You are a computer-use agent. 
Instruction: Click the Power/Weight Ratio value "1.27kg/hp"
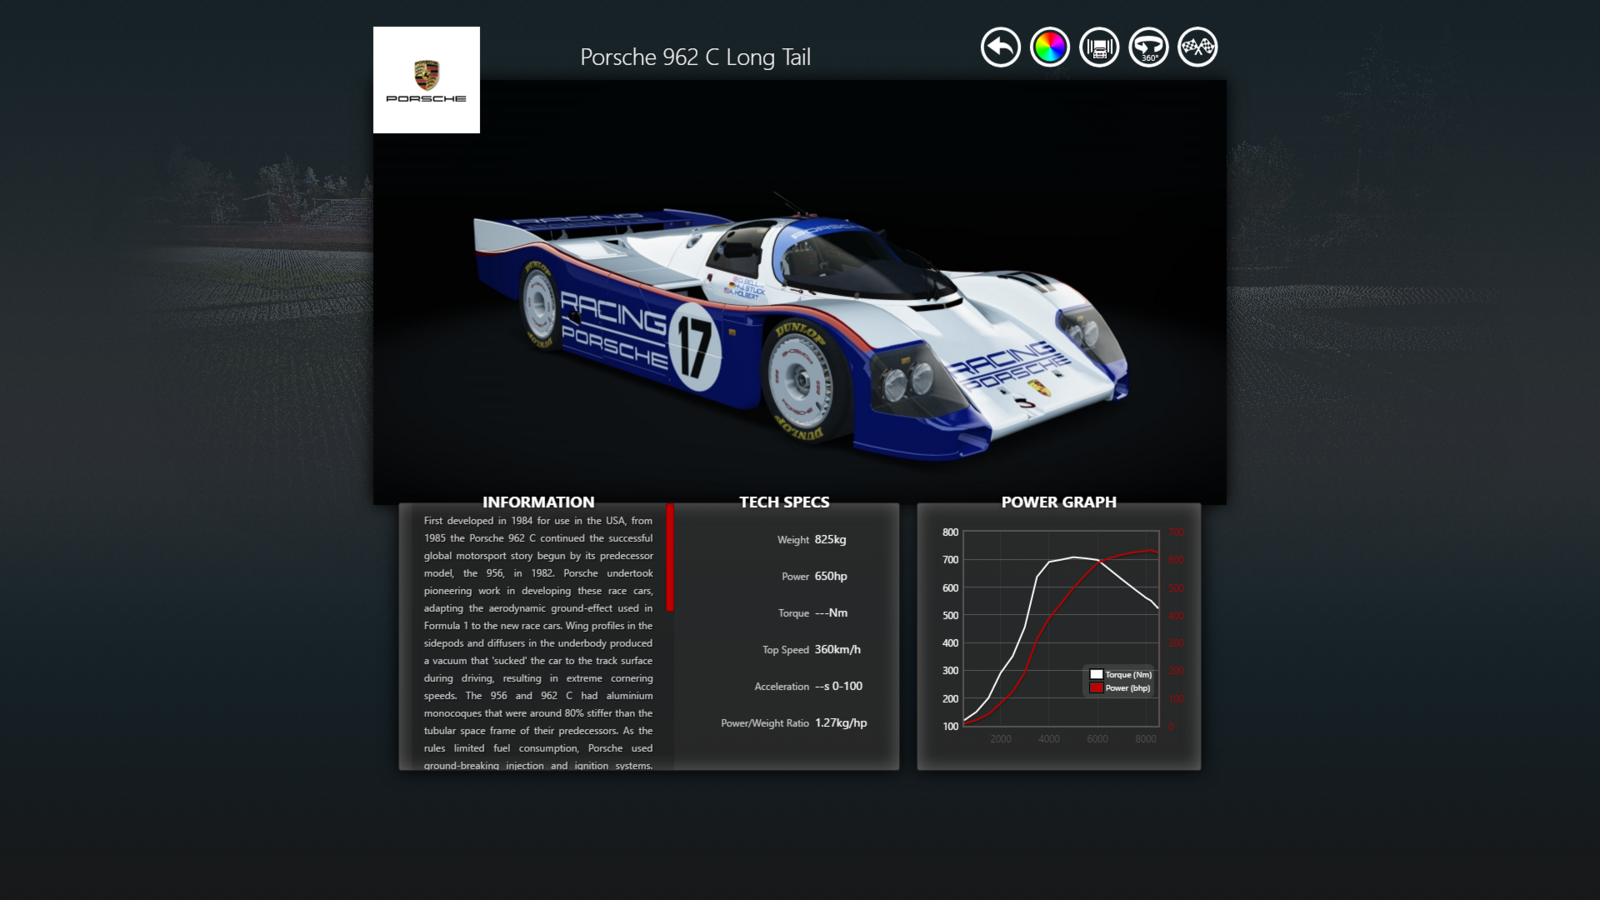click(x=841, y=723)
